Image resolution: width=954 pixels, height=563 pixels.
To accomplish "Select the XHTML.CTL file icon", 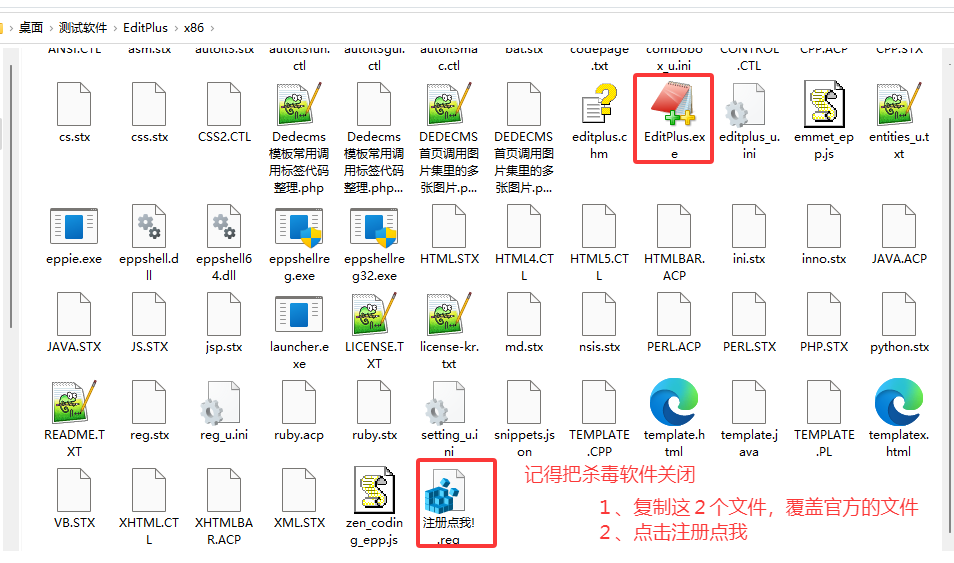I will pyautogui.click(x=149, y=491).
